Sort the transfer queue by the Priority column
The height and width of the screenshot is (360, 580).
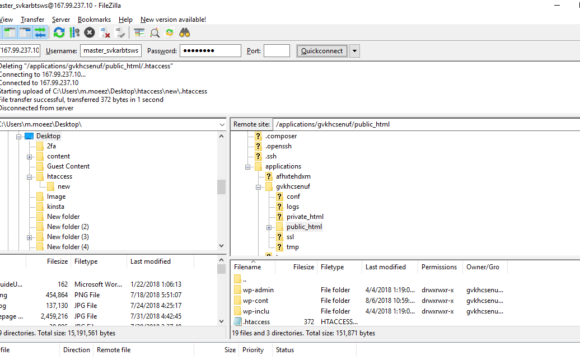pos(253,350)
